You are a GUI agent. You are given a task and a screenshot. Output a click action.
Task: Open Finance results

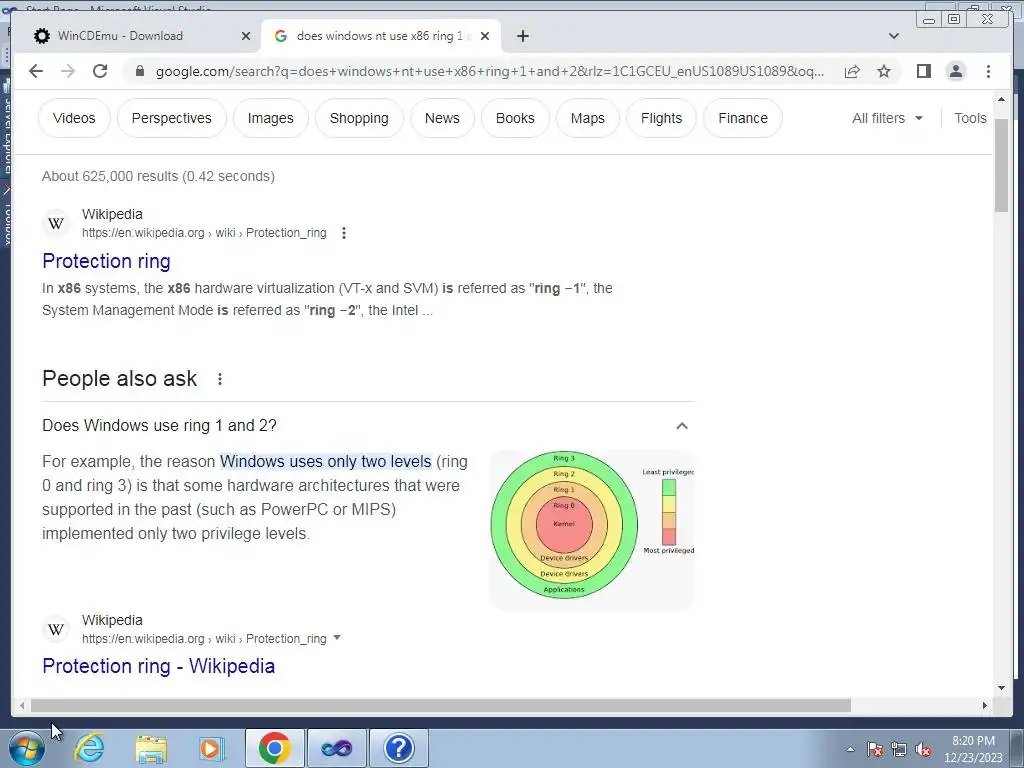click(x=743, y=118)
